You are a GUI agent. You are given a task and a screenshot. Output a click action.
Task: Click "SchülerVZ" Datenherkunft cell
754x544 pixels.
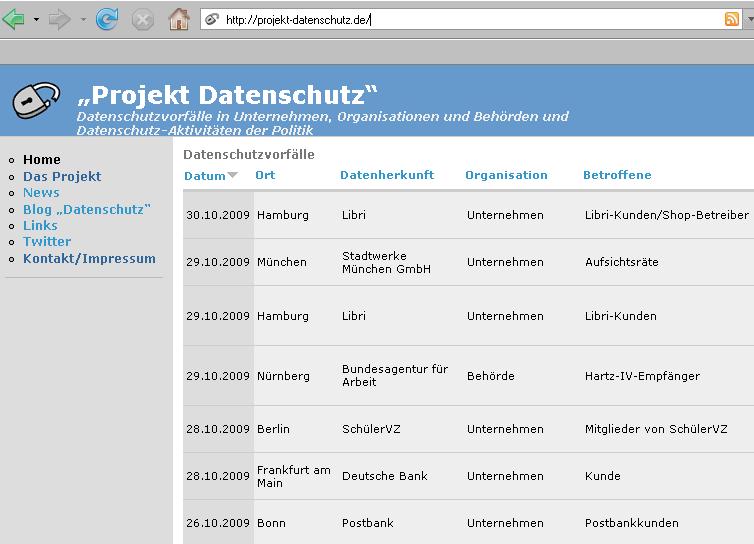coord(371,429)
